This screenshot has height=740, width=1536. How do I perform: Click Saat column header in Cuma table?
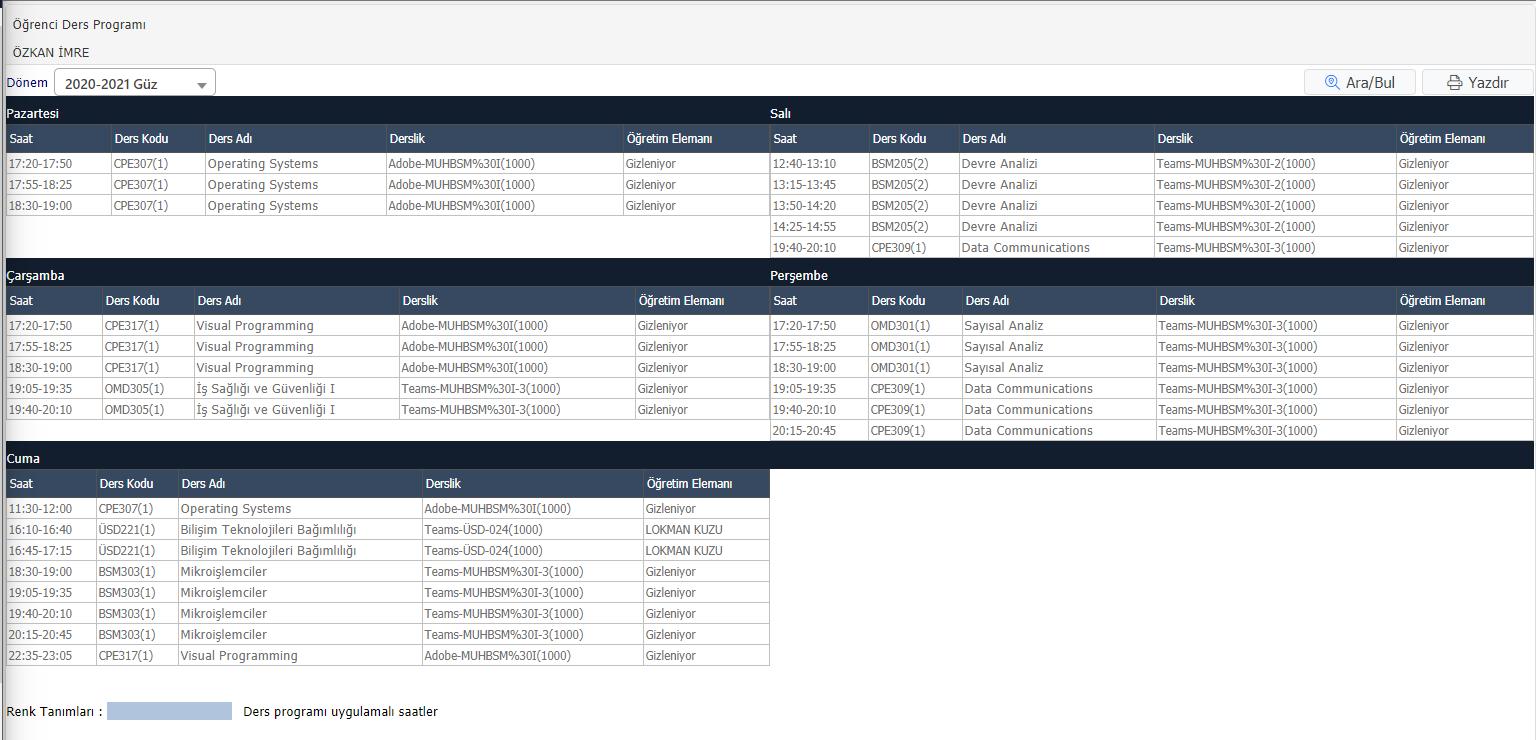(x=21, y=484)
